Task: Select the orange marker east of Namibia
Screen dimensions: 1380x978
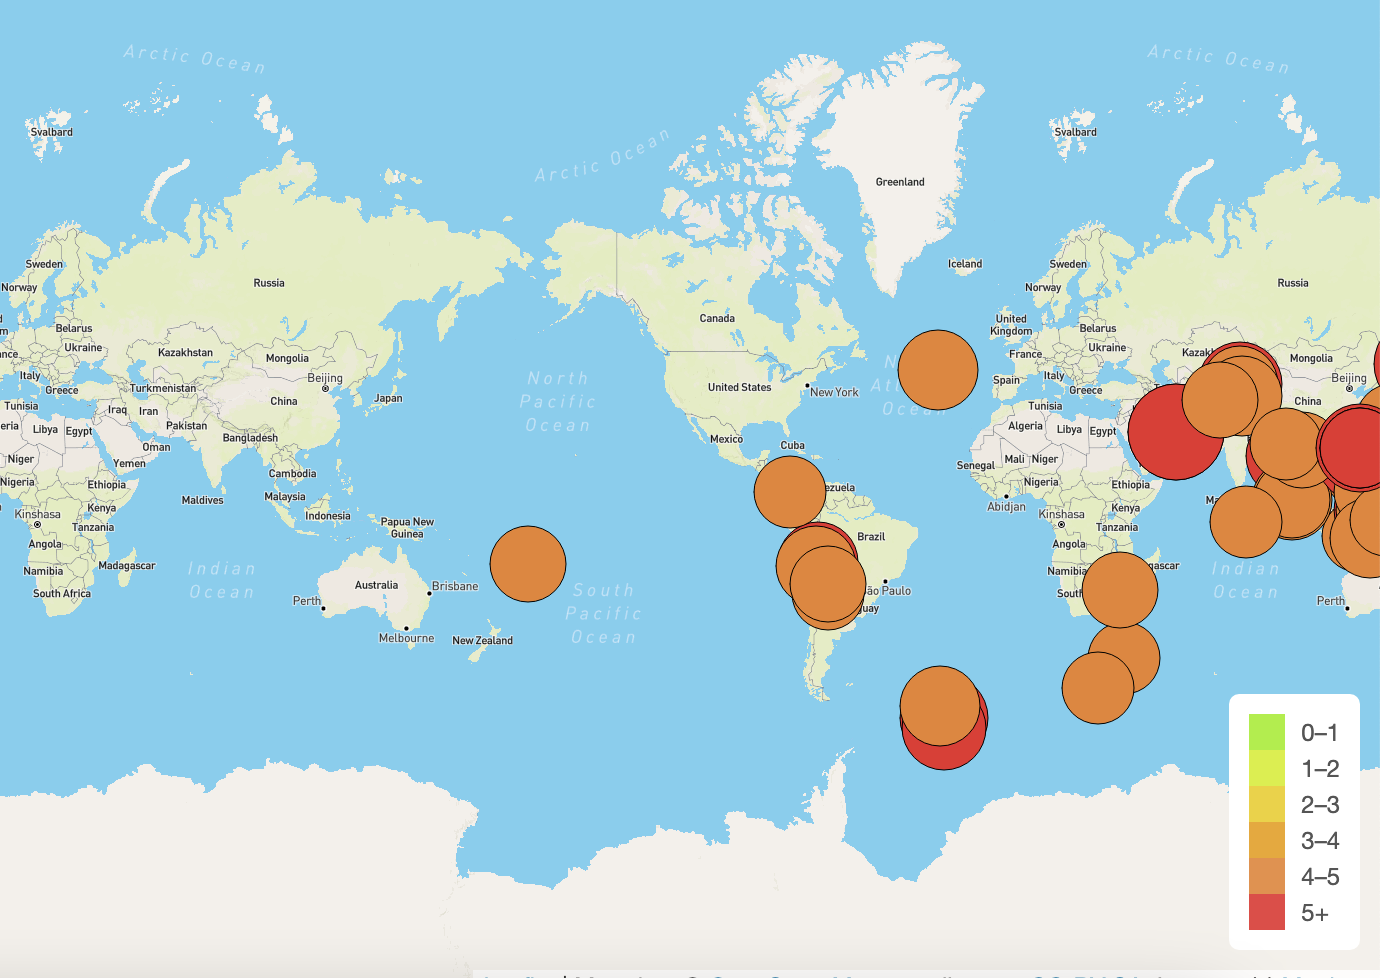Action: 1120,590
